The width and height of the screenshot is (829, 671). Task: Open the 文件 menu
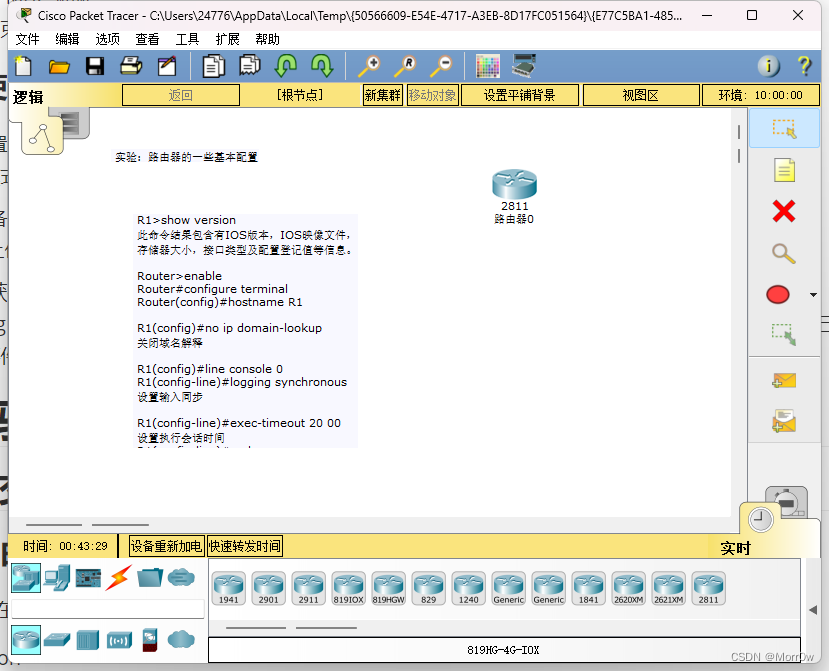(27, 40)
